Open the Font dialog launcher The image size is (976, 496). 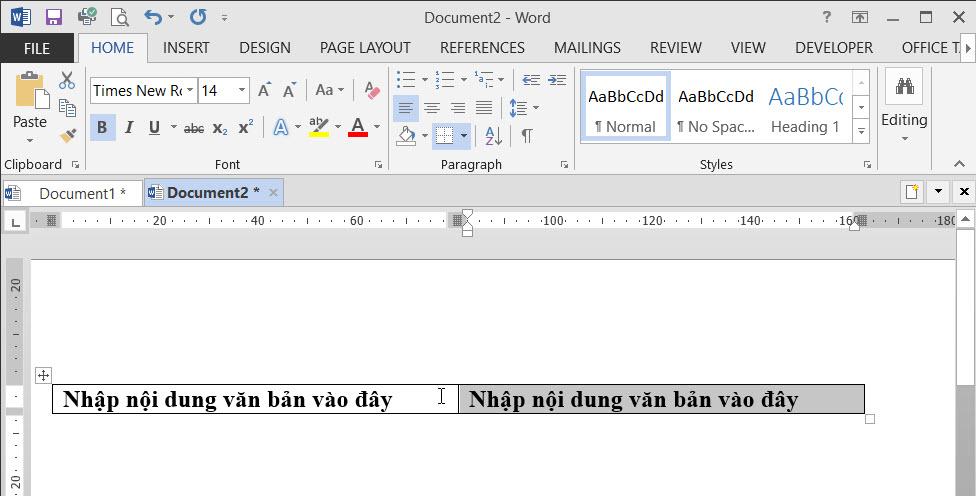[378, 165]
